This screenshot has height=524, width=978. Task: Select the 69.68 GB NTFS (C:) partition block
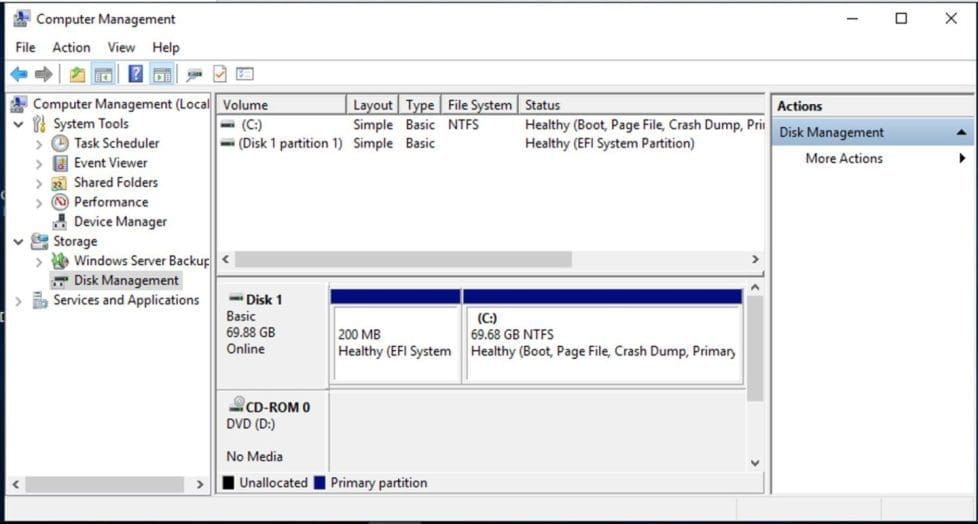[x=603, y=343]
